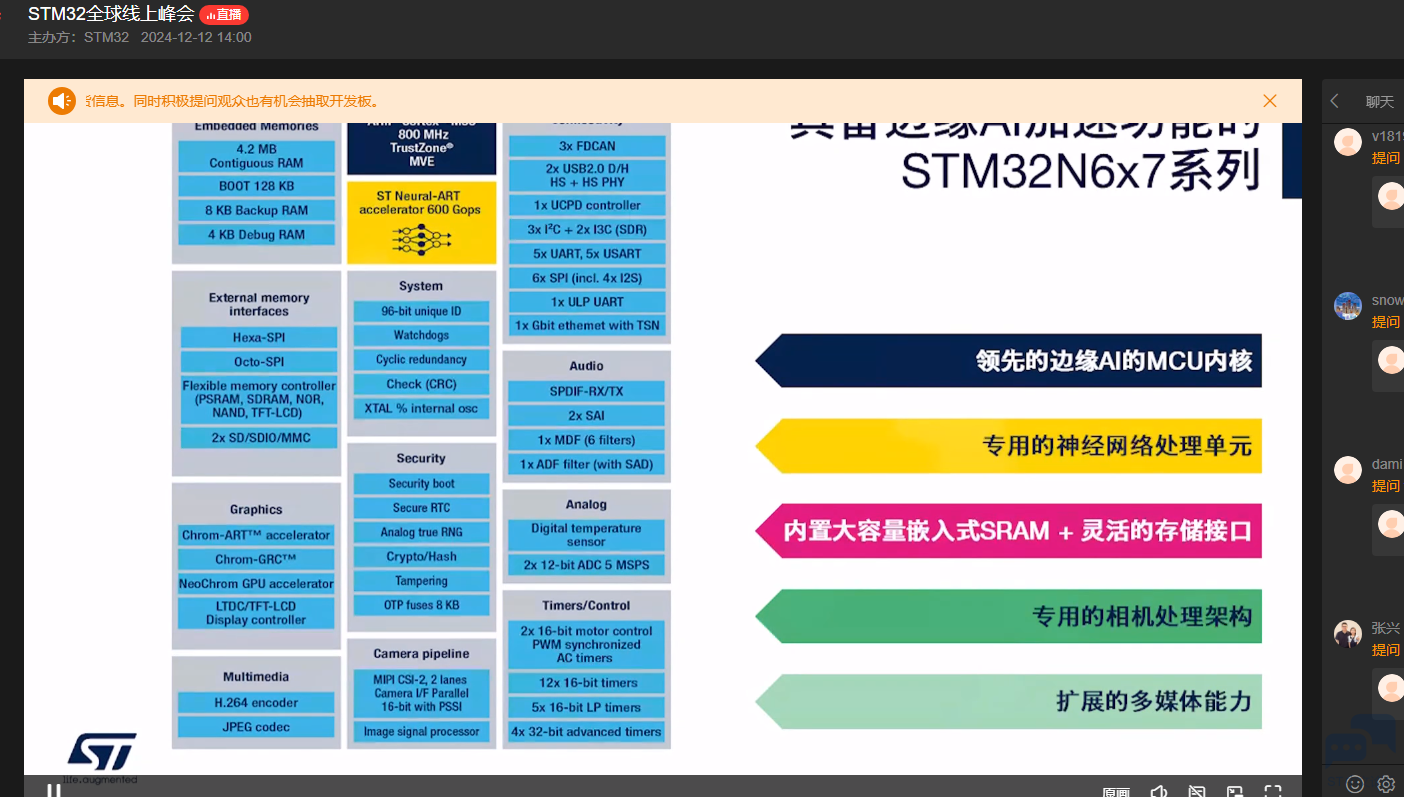Click green 专用的相机处理架构 banner
1404x797 pixels.
[1008, 616]
